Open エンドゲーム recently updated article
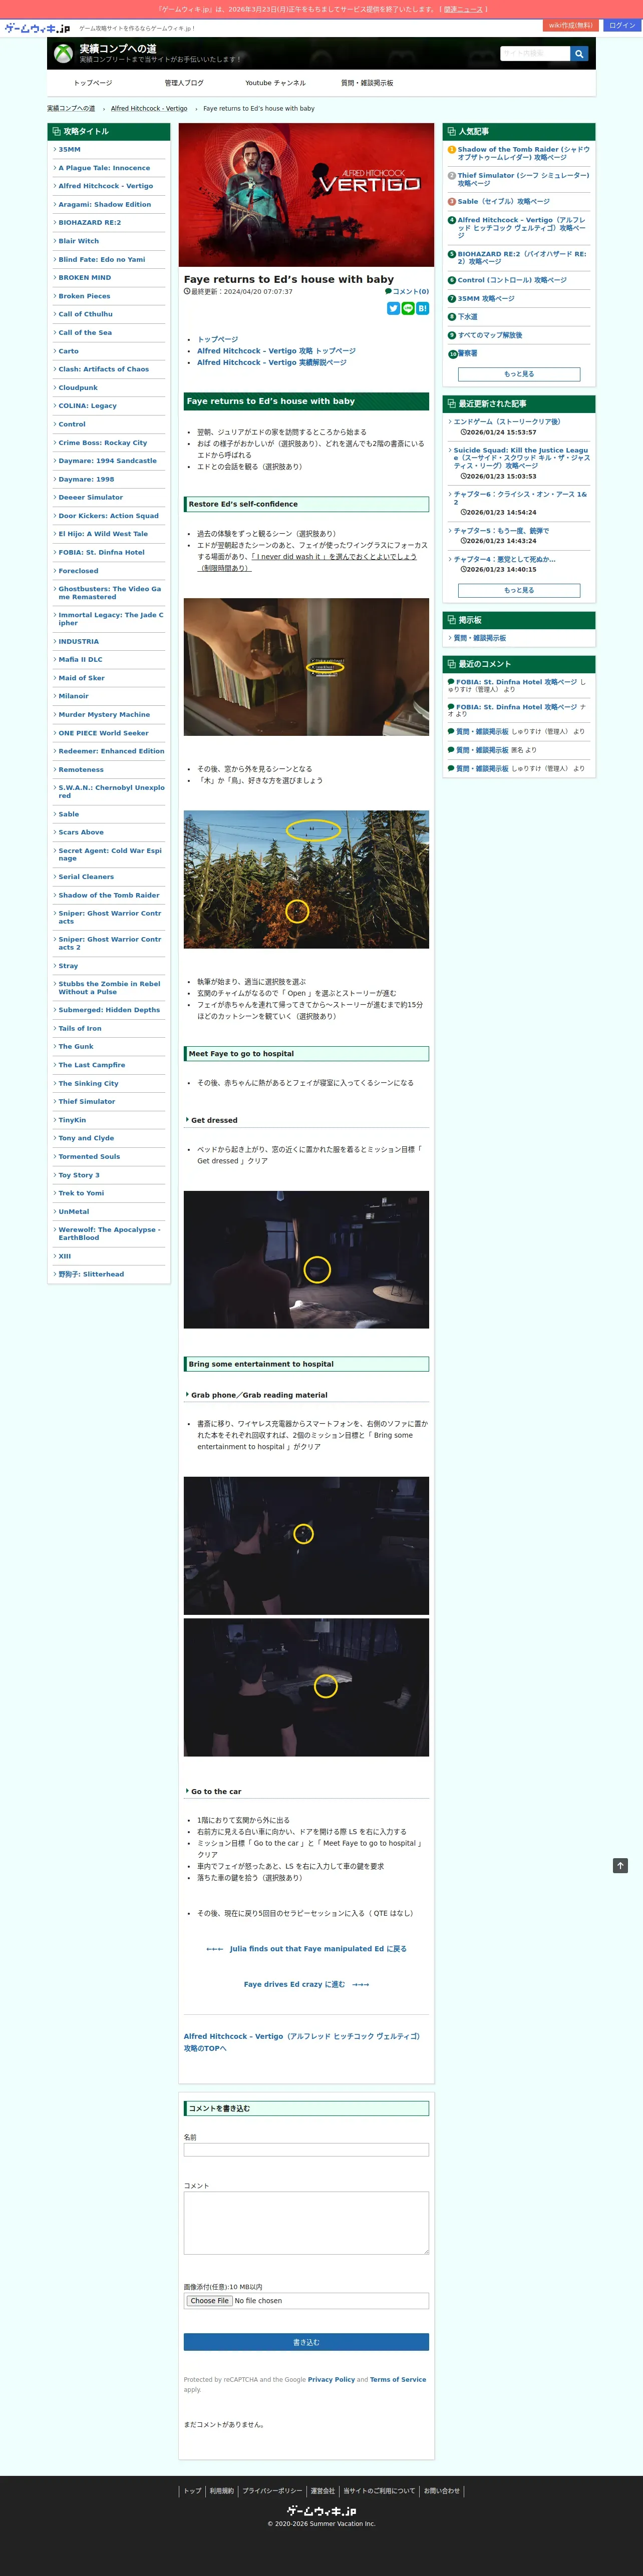The width and height of the screenshot is (643, 2576). (507, 422)
